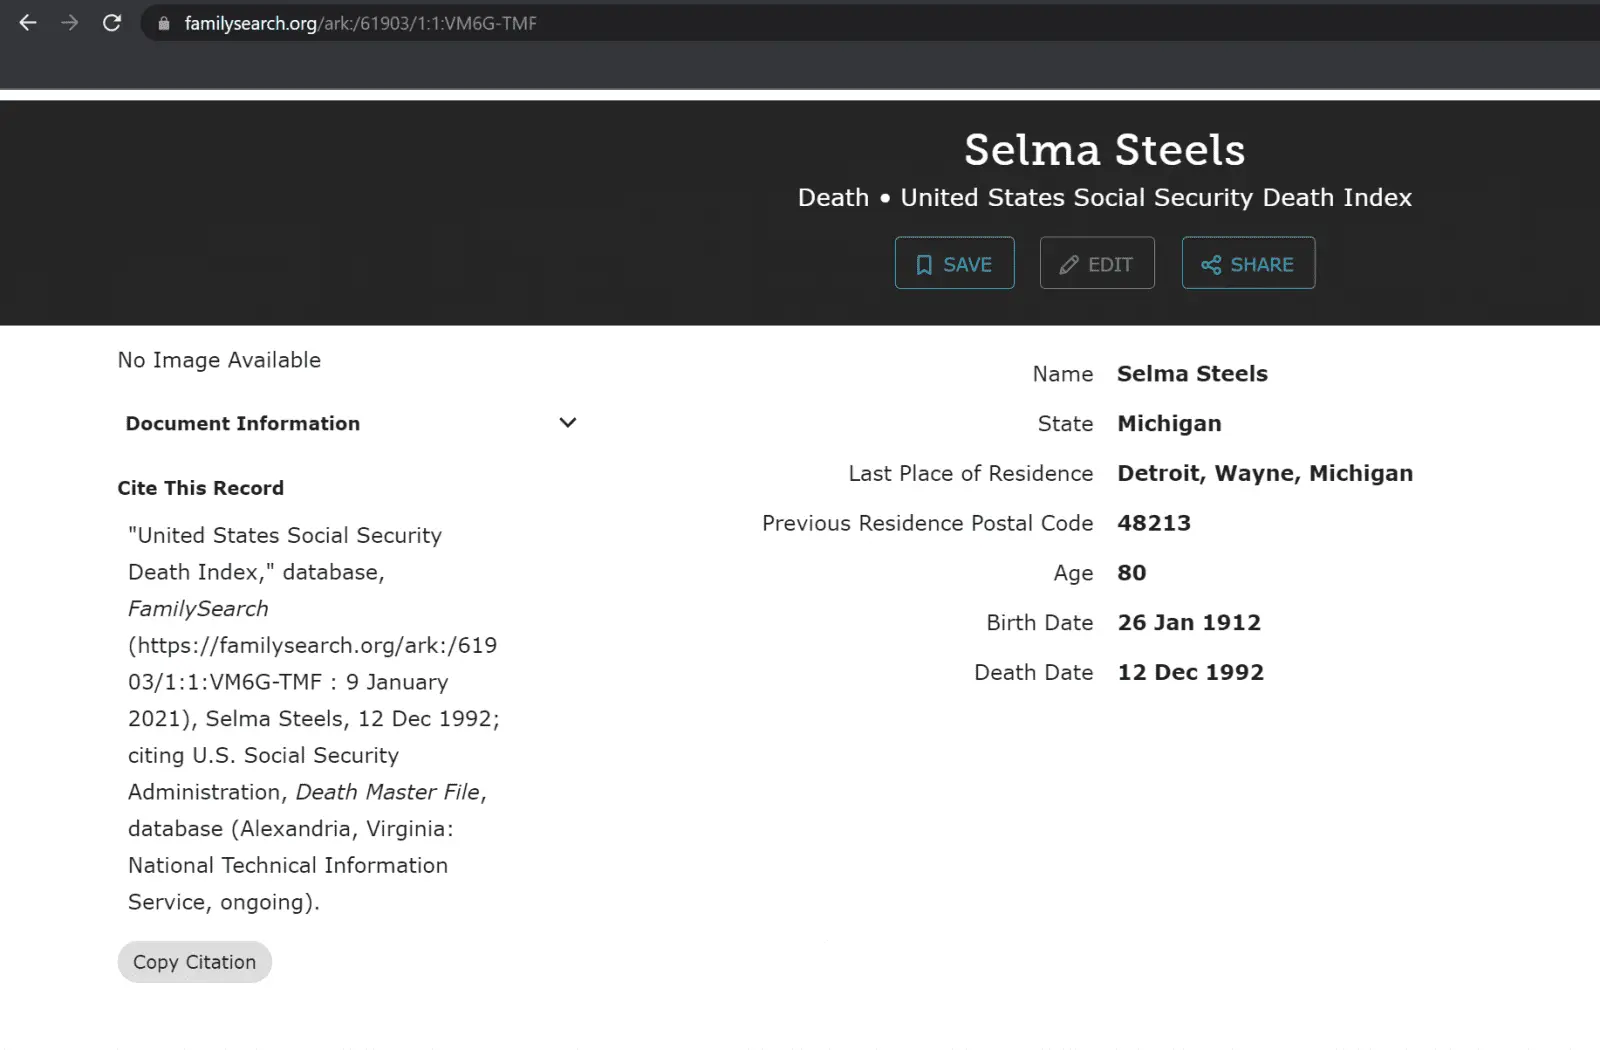
Task: Click the Detroit, Wayne, Michigan residence value
Action: [x=1265, y=473]
